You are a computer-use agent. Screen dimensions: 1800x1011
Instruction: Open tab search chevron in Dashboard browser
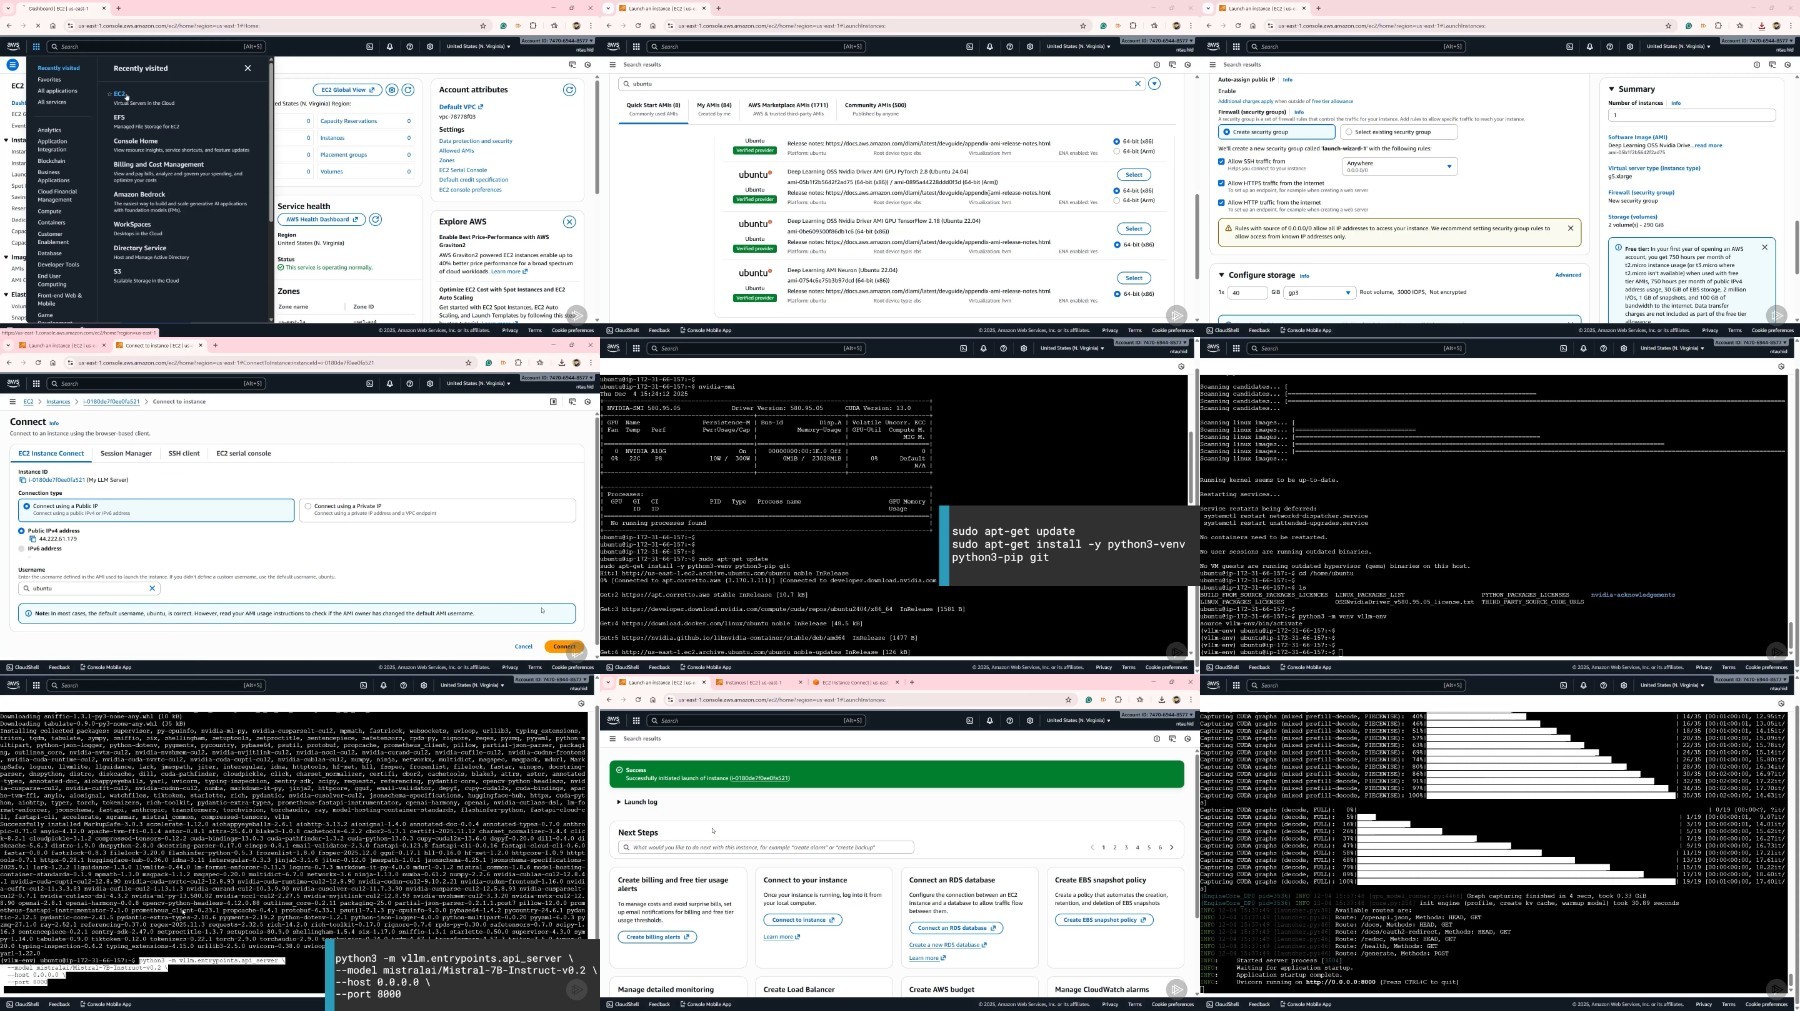click(x=9, y=8)
